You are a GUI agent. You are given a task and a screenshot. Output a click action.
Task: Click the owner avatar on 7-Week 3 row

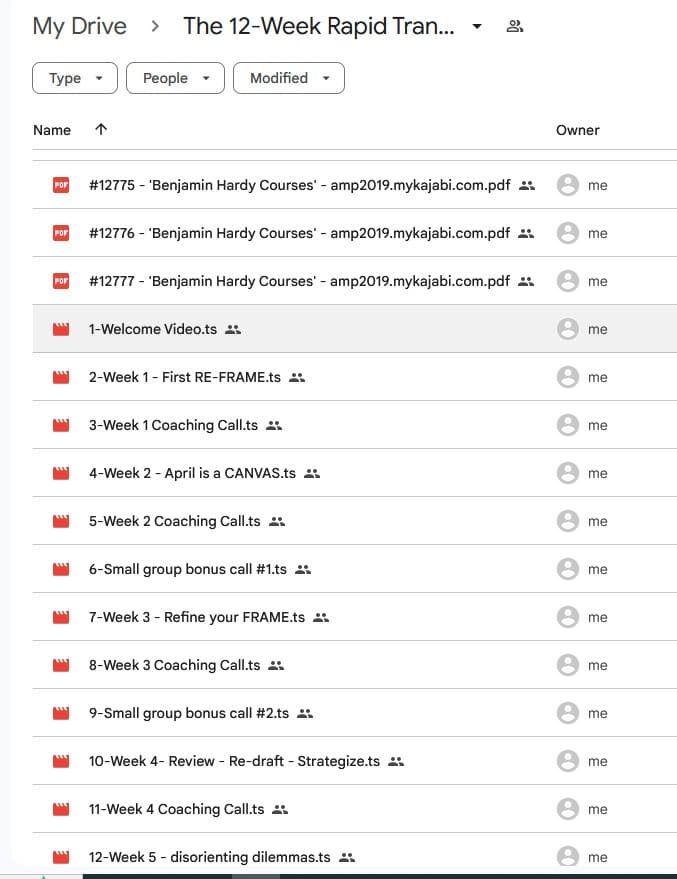(568, 617)
